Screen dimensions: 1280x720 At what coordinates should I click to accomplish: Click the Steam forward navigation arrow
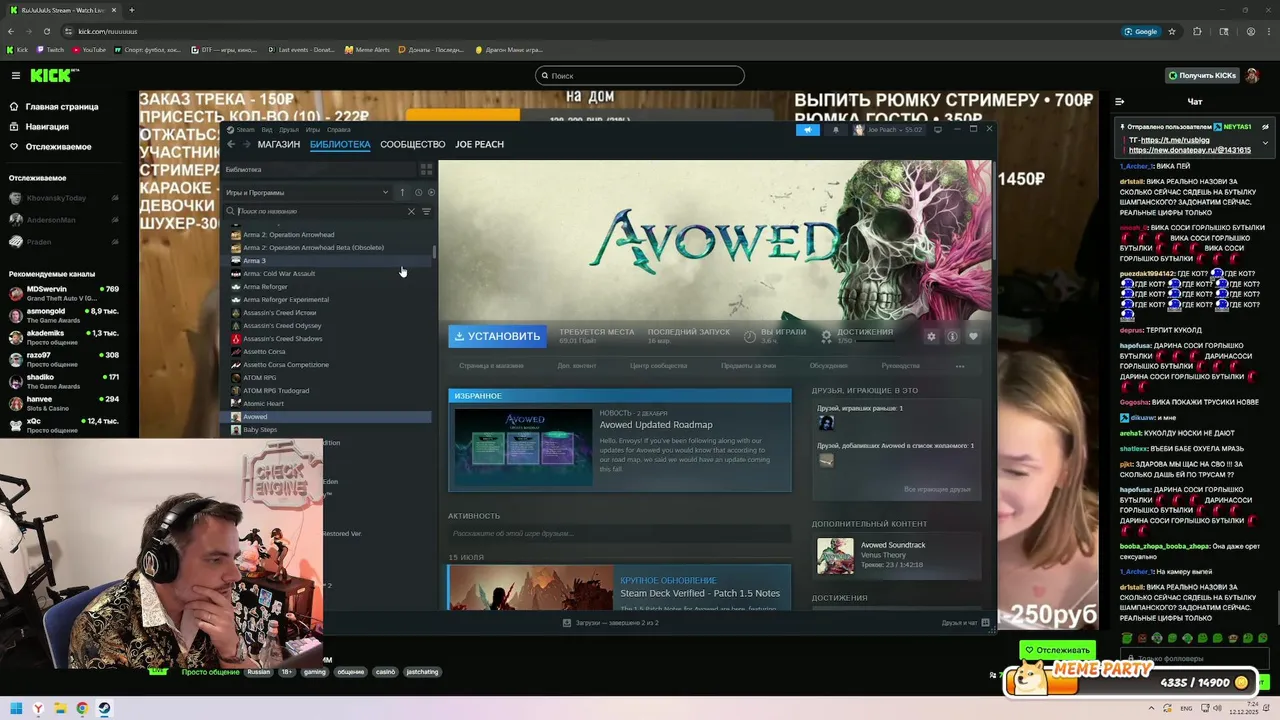pos(246,144)
